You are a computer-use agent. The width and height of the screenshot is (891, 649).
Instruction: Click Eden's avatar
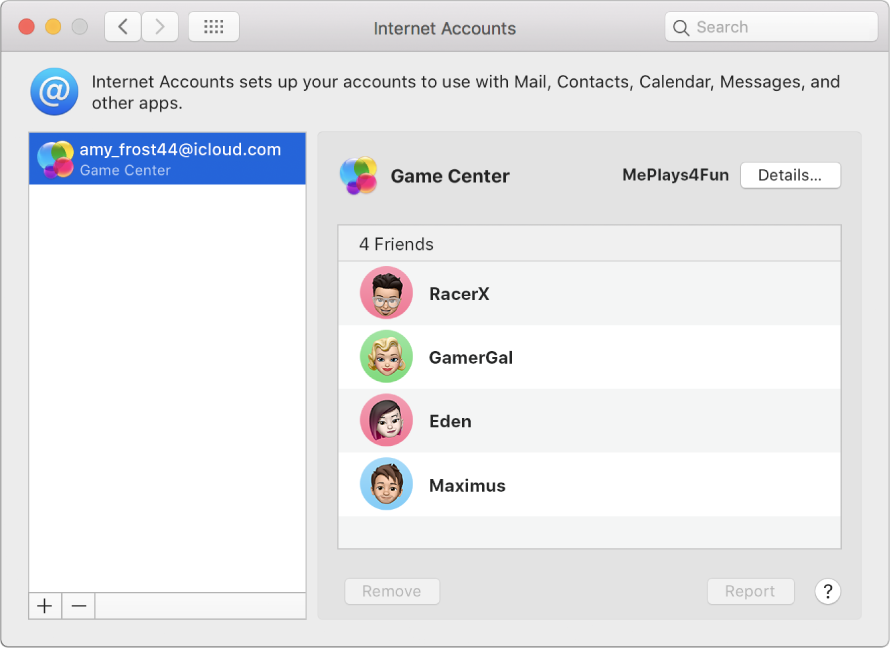[x=386, y=421]
